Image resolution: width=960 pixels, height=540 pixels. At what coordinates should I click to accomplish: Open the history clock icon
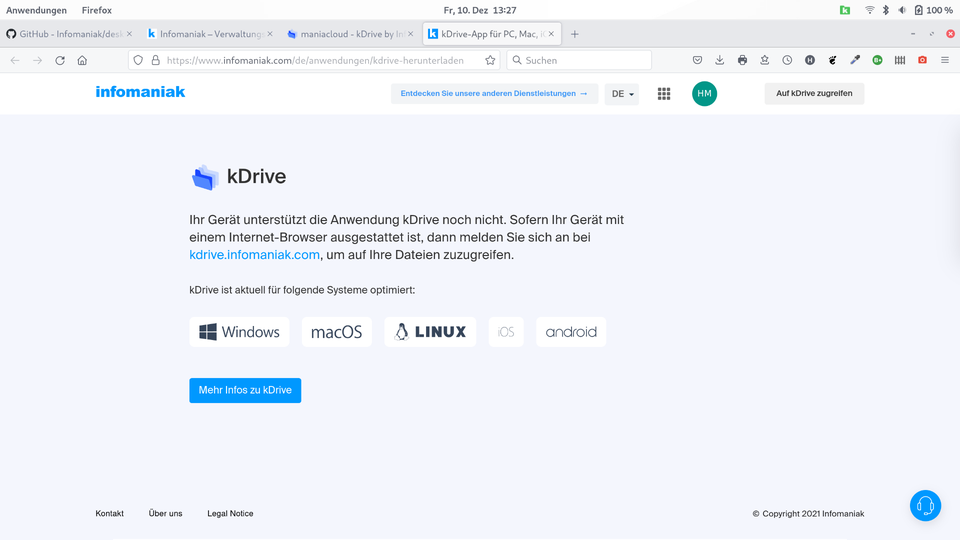coord(787,60)
